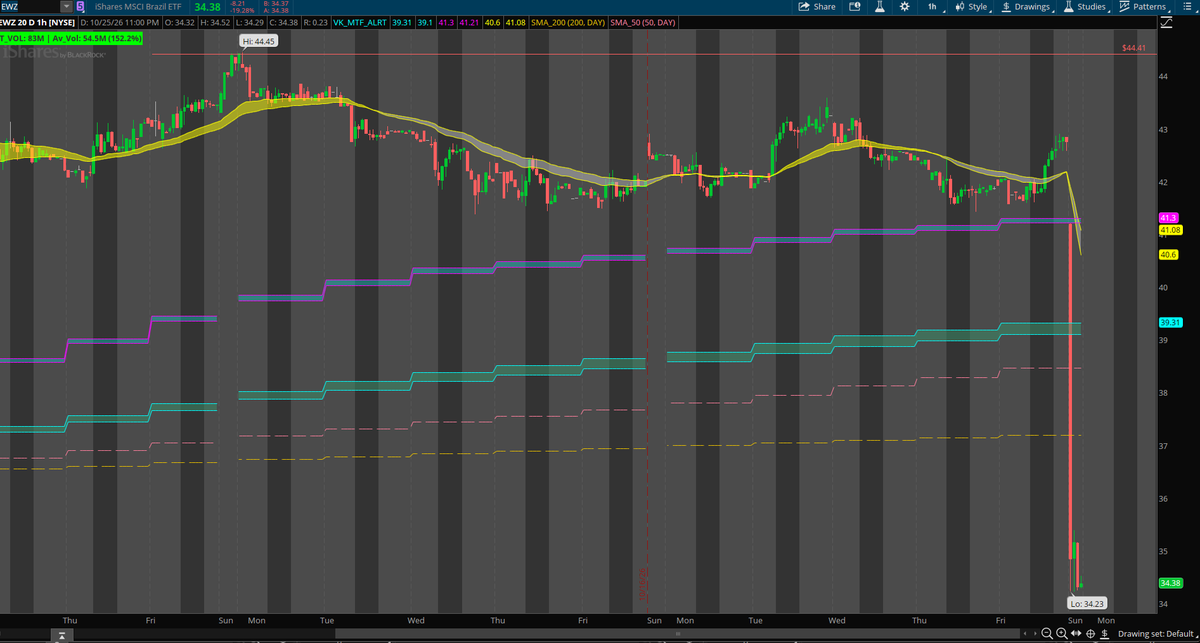Click the C: 34.38 close value
This screenshot has width=1200, height=643.
coord(284,22)
